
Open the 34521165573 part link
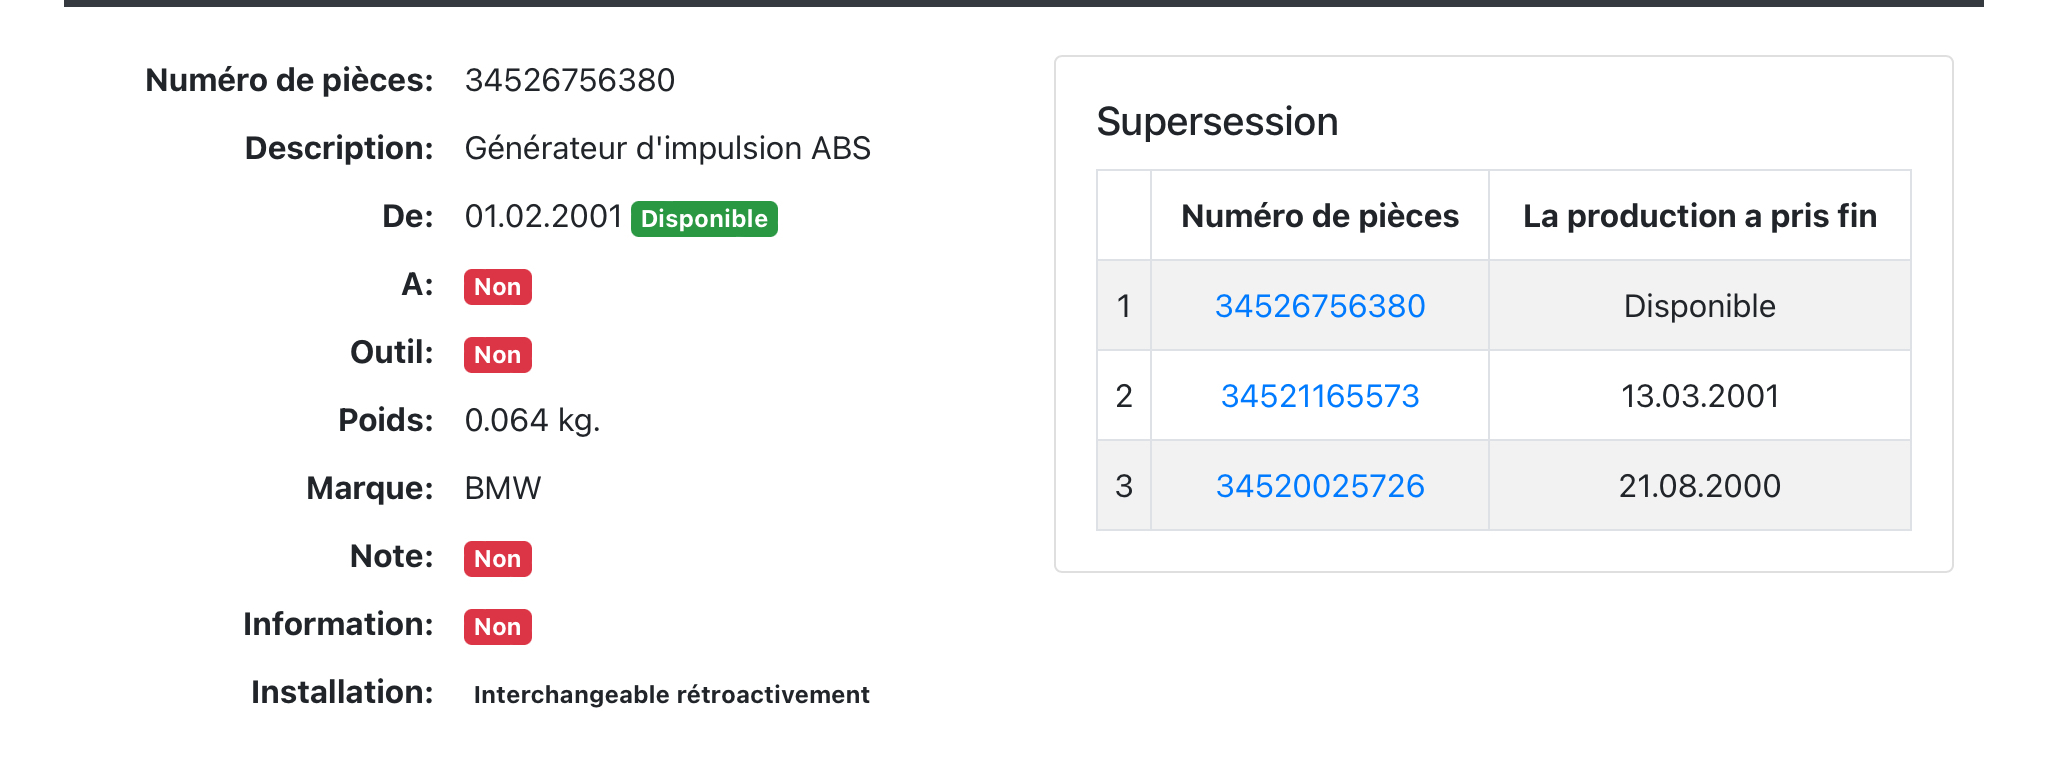[1319, 396]
